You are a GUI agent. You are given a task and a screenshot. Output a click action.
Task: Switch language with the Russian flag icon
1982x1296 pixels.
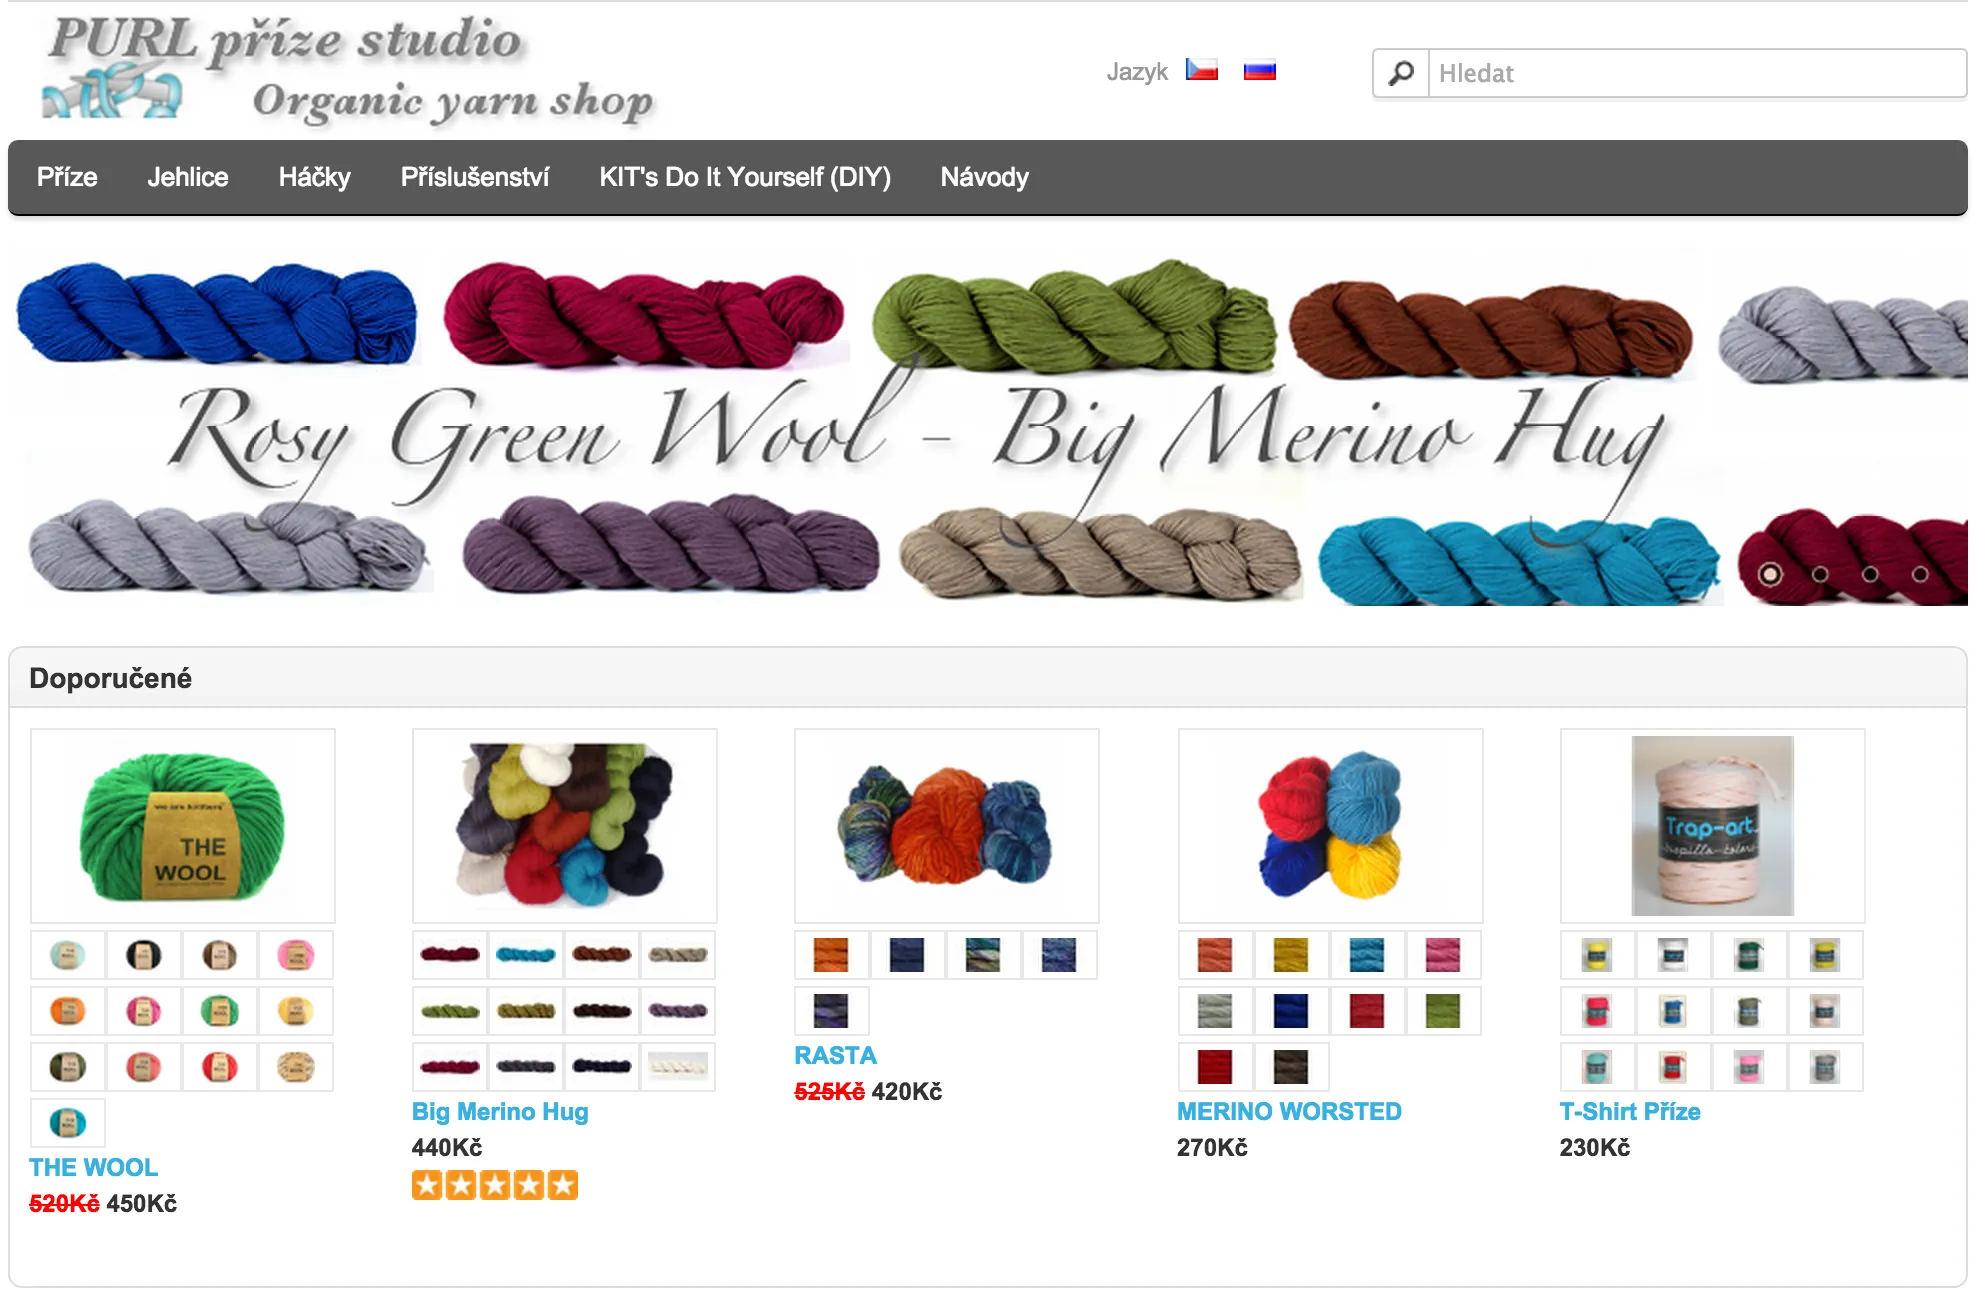point(1259,70)
